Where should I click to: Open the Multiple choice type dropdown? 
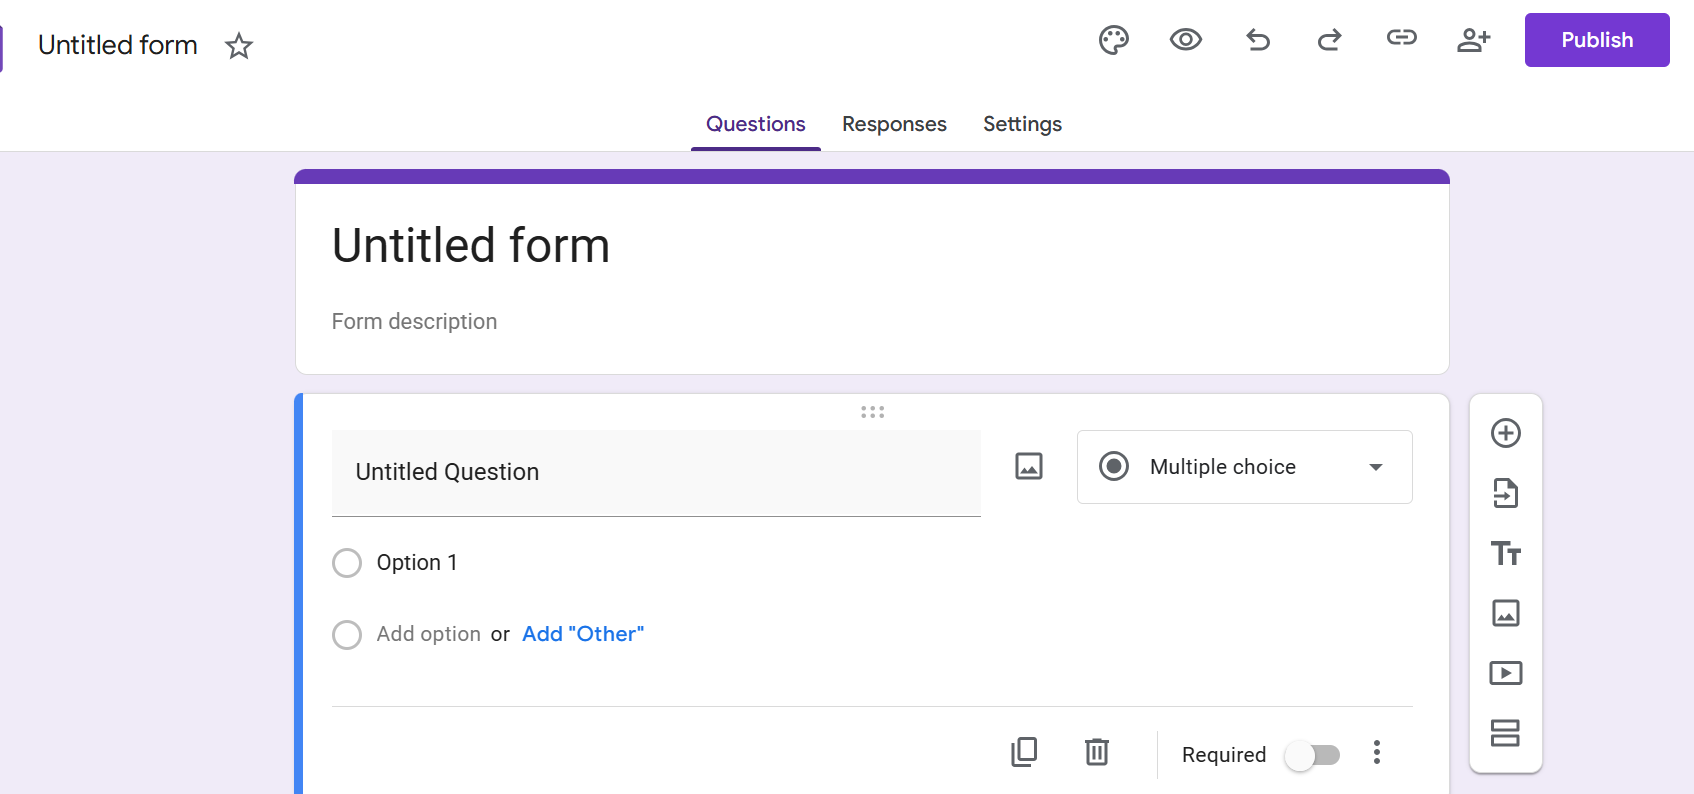pyautogui.click(x=1244, y=467)
